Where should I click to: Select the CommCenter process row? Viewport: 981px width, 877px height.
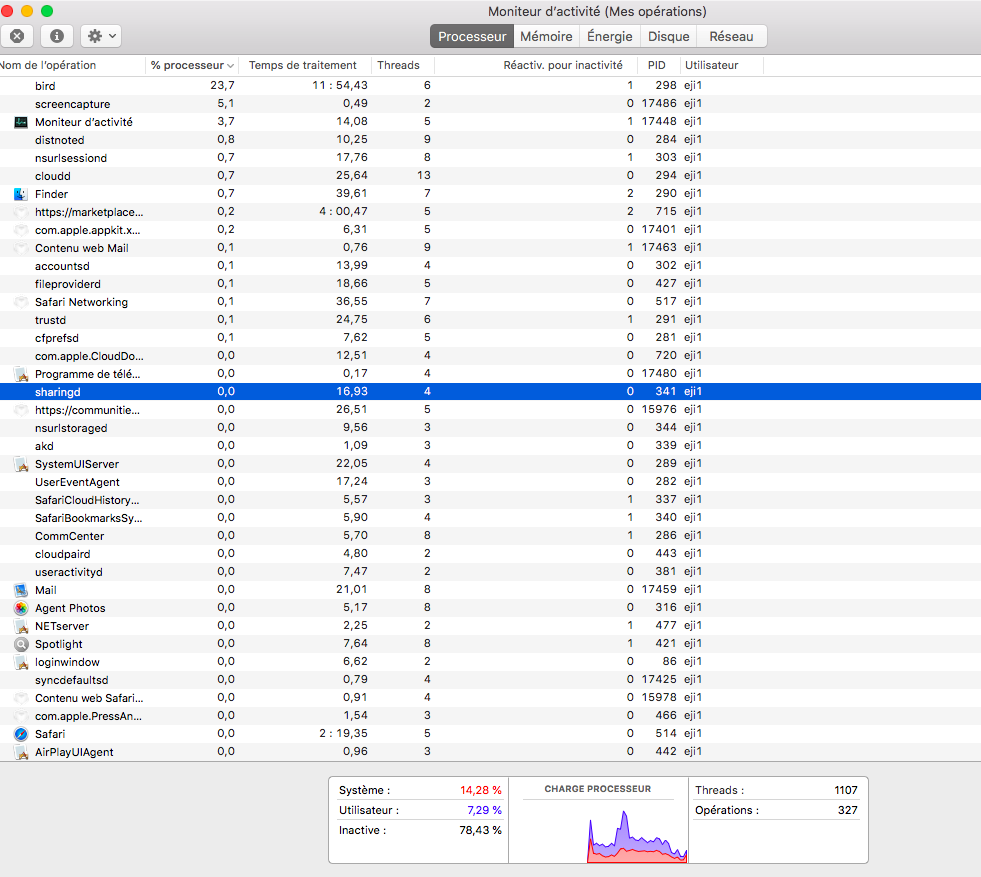point(490,536)
